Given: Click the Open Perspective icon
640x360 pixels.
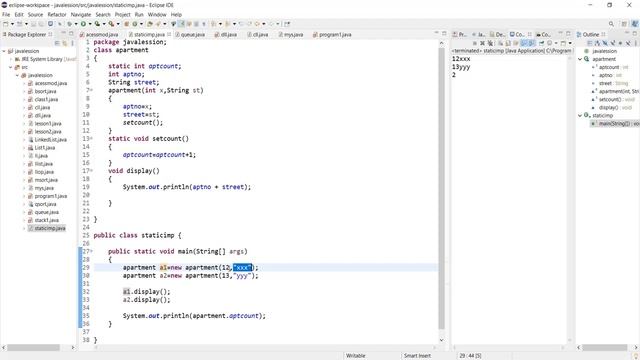Looking at the screenshot, I should click(x=624, y=24).
